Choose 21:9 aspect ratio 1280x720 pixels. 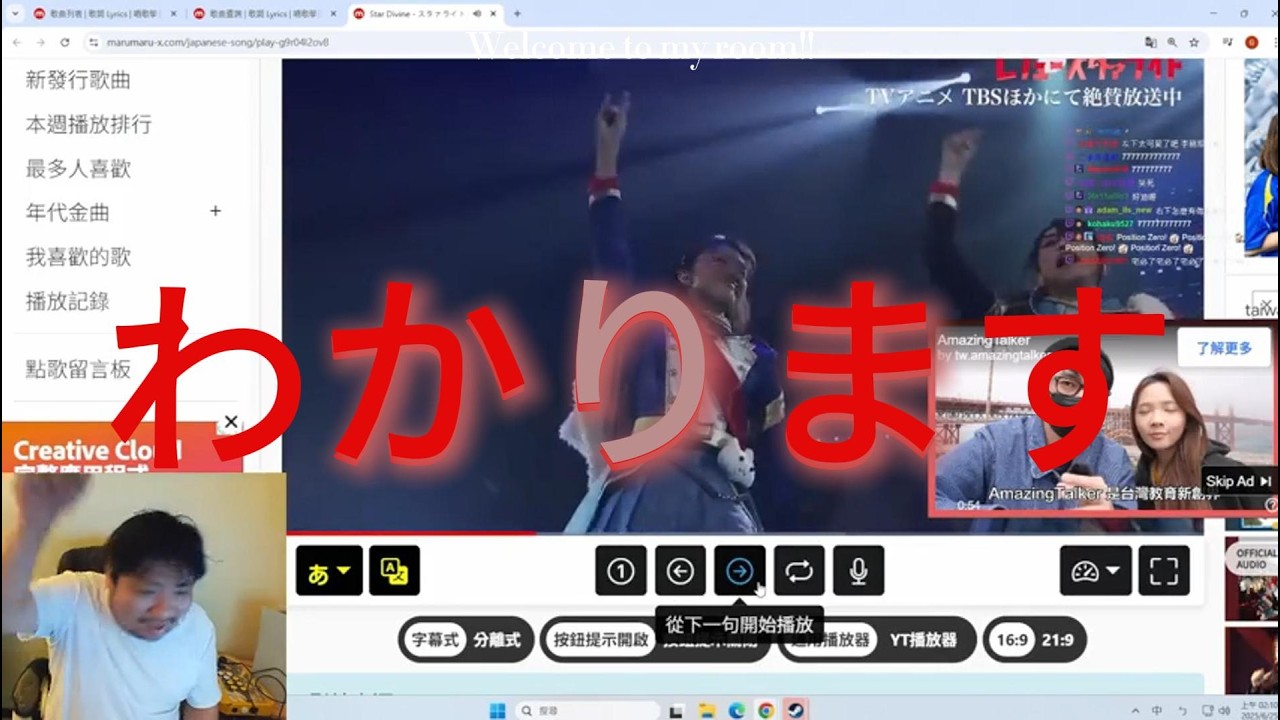pos(1057,640)
